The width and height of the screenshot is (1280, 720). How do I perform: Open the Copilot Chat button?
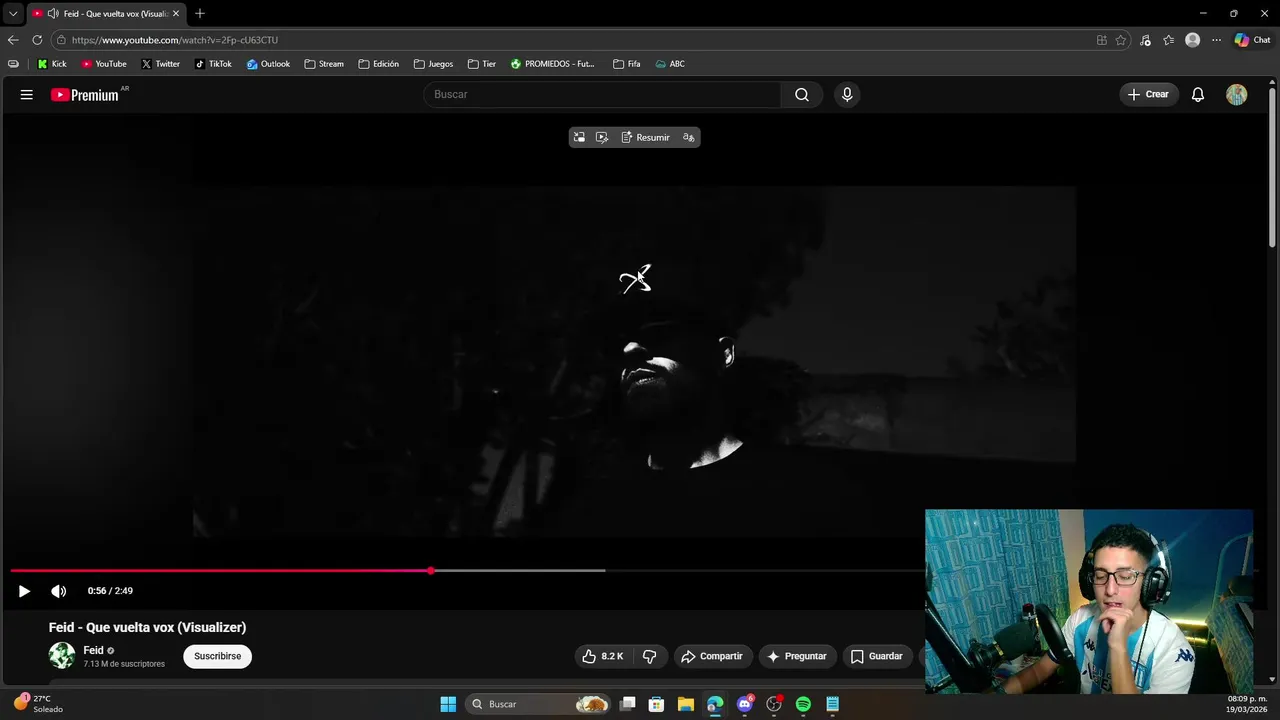(x=1252, y=40)
